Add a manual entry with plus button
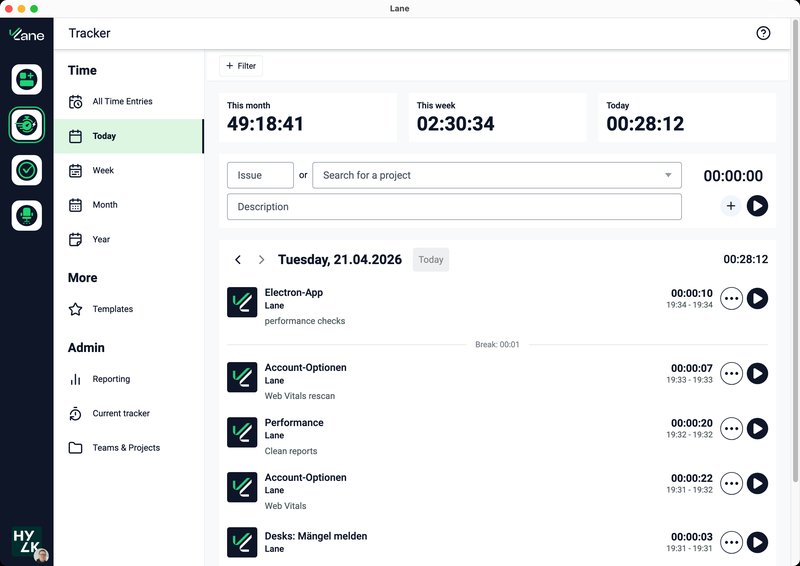The image size is (800, 566). point(731,206)
